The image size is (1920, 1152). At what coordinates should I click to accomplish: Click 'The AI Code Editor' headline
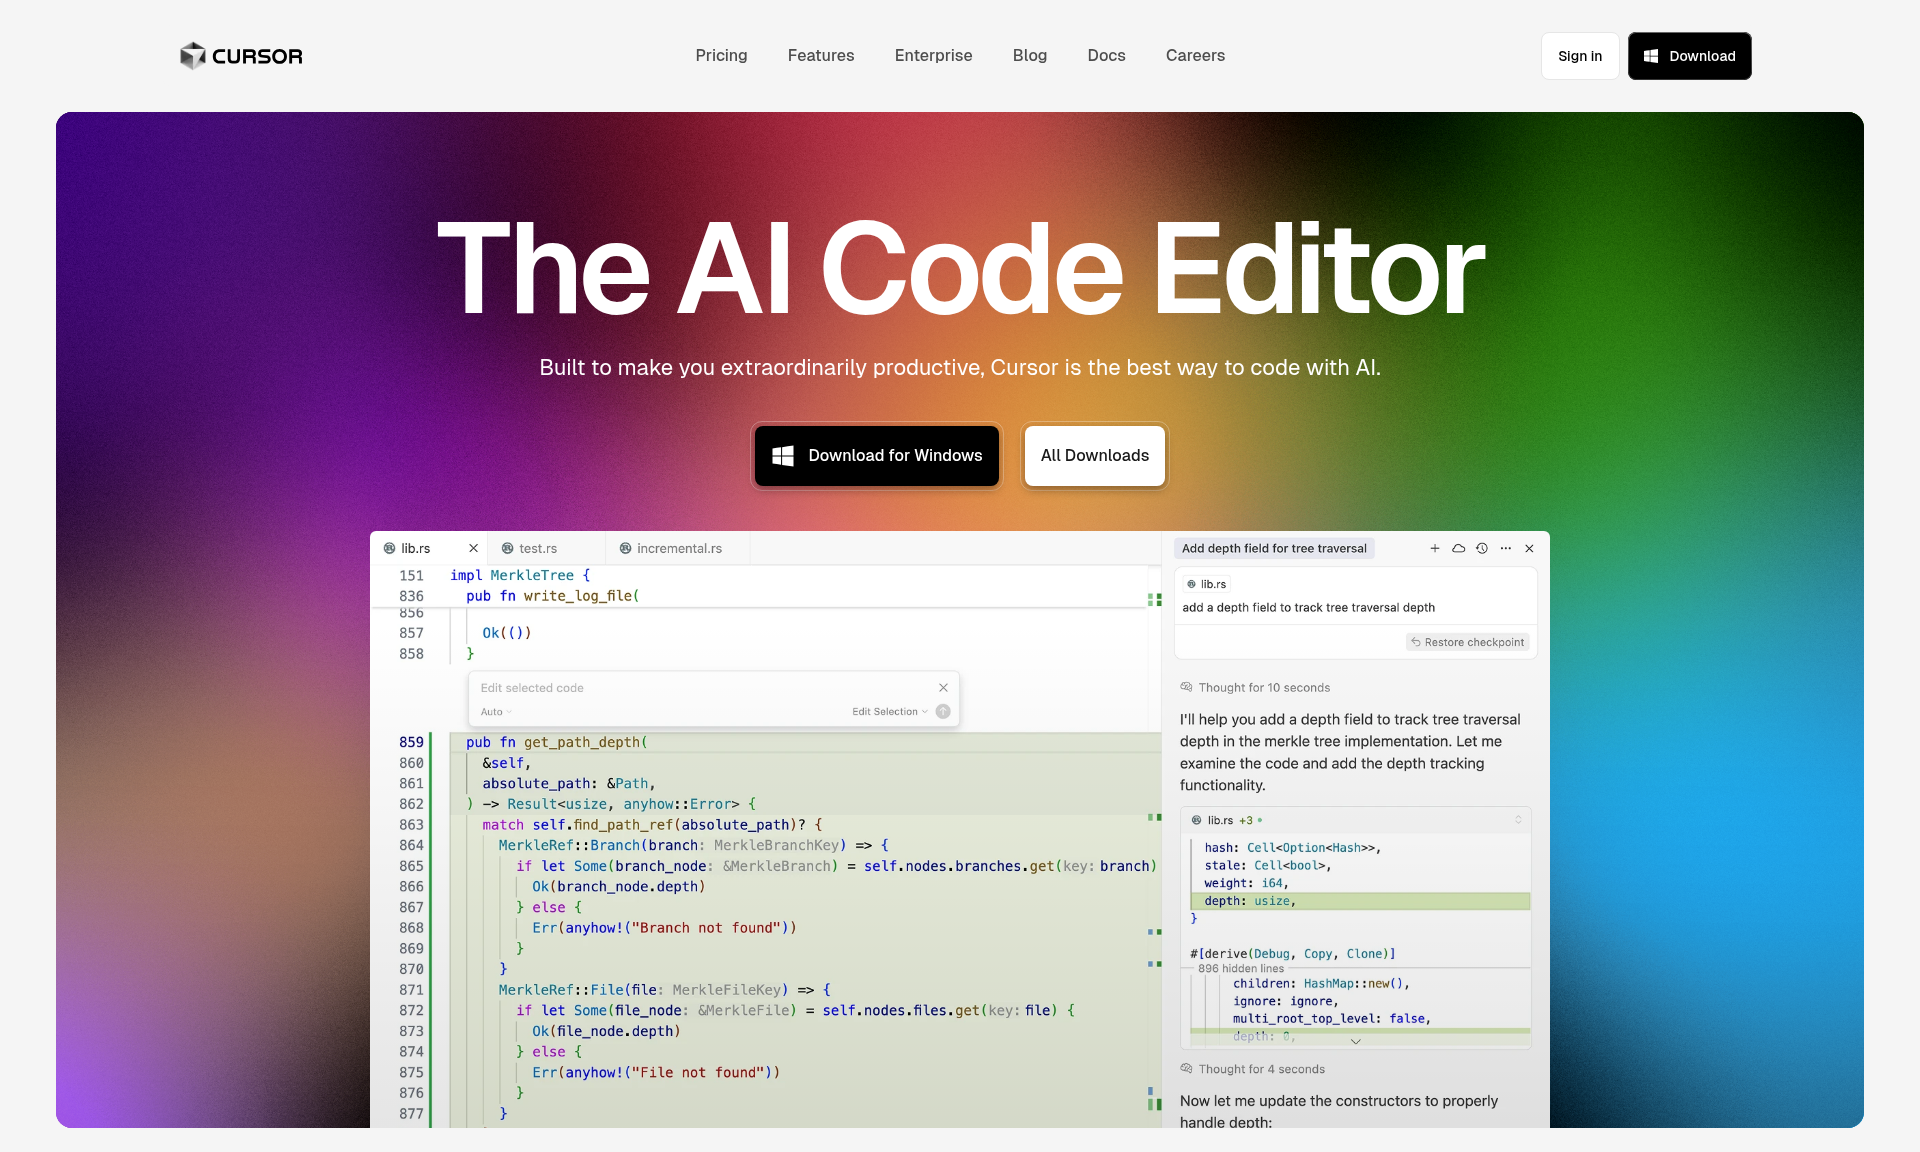[x=960, y=270]
